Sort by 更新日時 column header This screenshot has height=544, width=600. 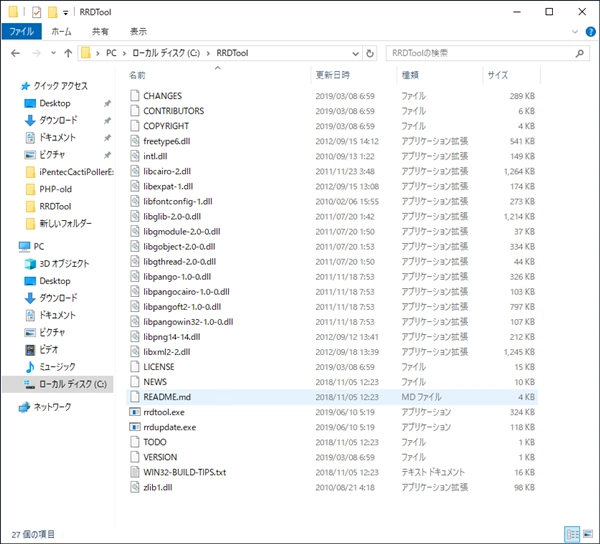click(333, 75)
